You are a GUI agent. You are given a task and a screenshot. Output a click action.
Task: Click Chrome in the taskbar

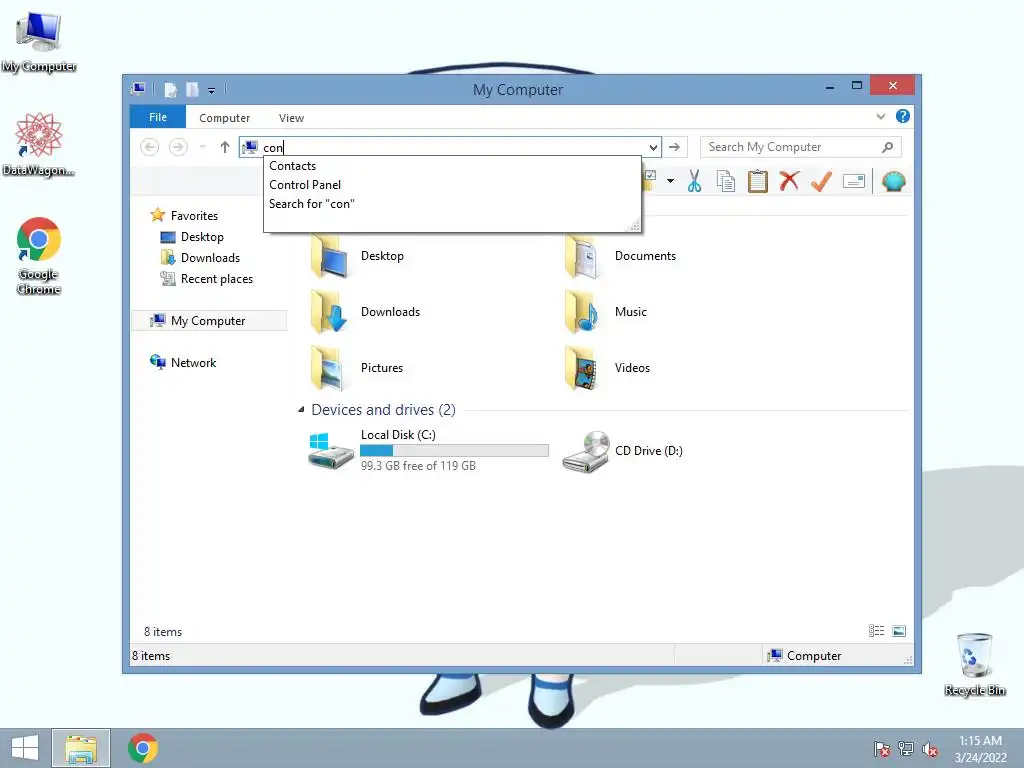(x=142, y=748)
